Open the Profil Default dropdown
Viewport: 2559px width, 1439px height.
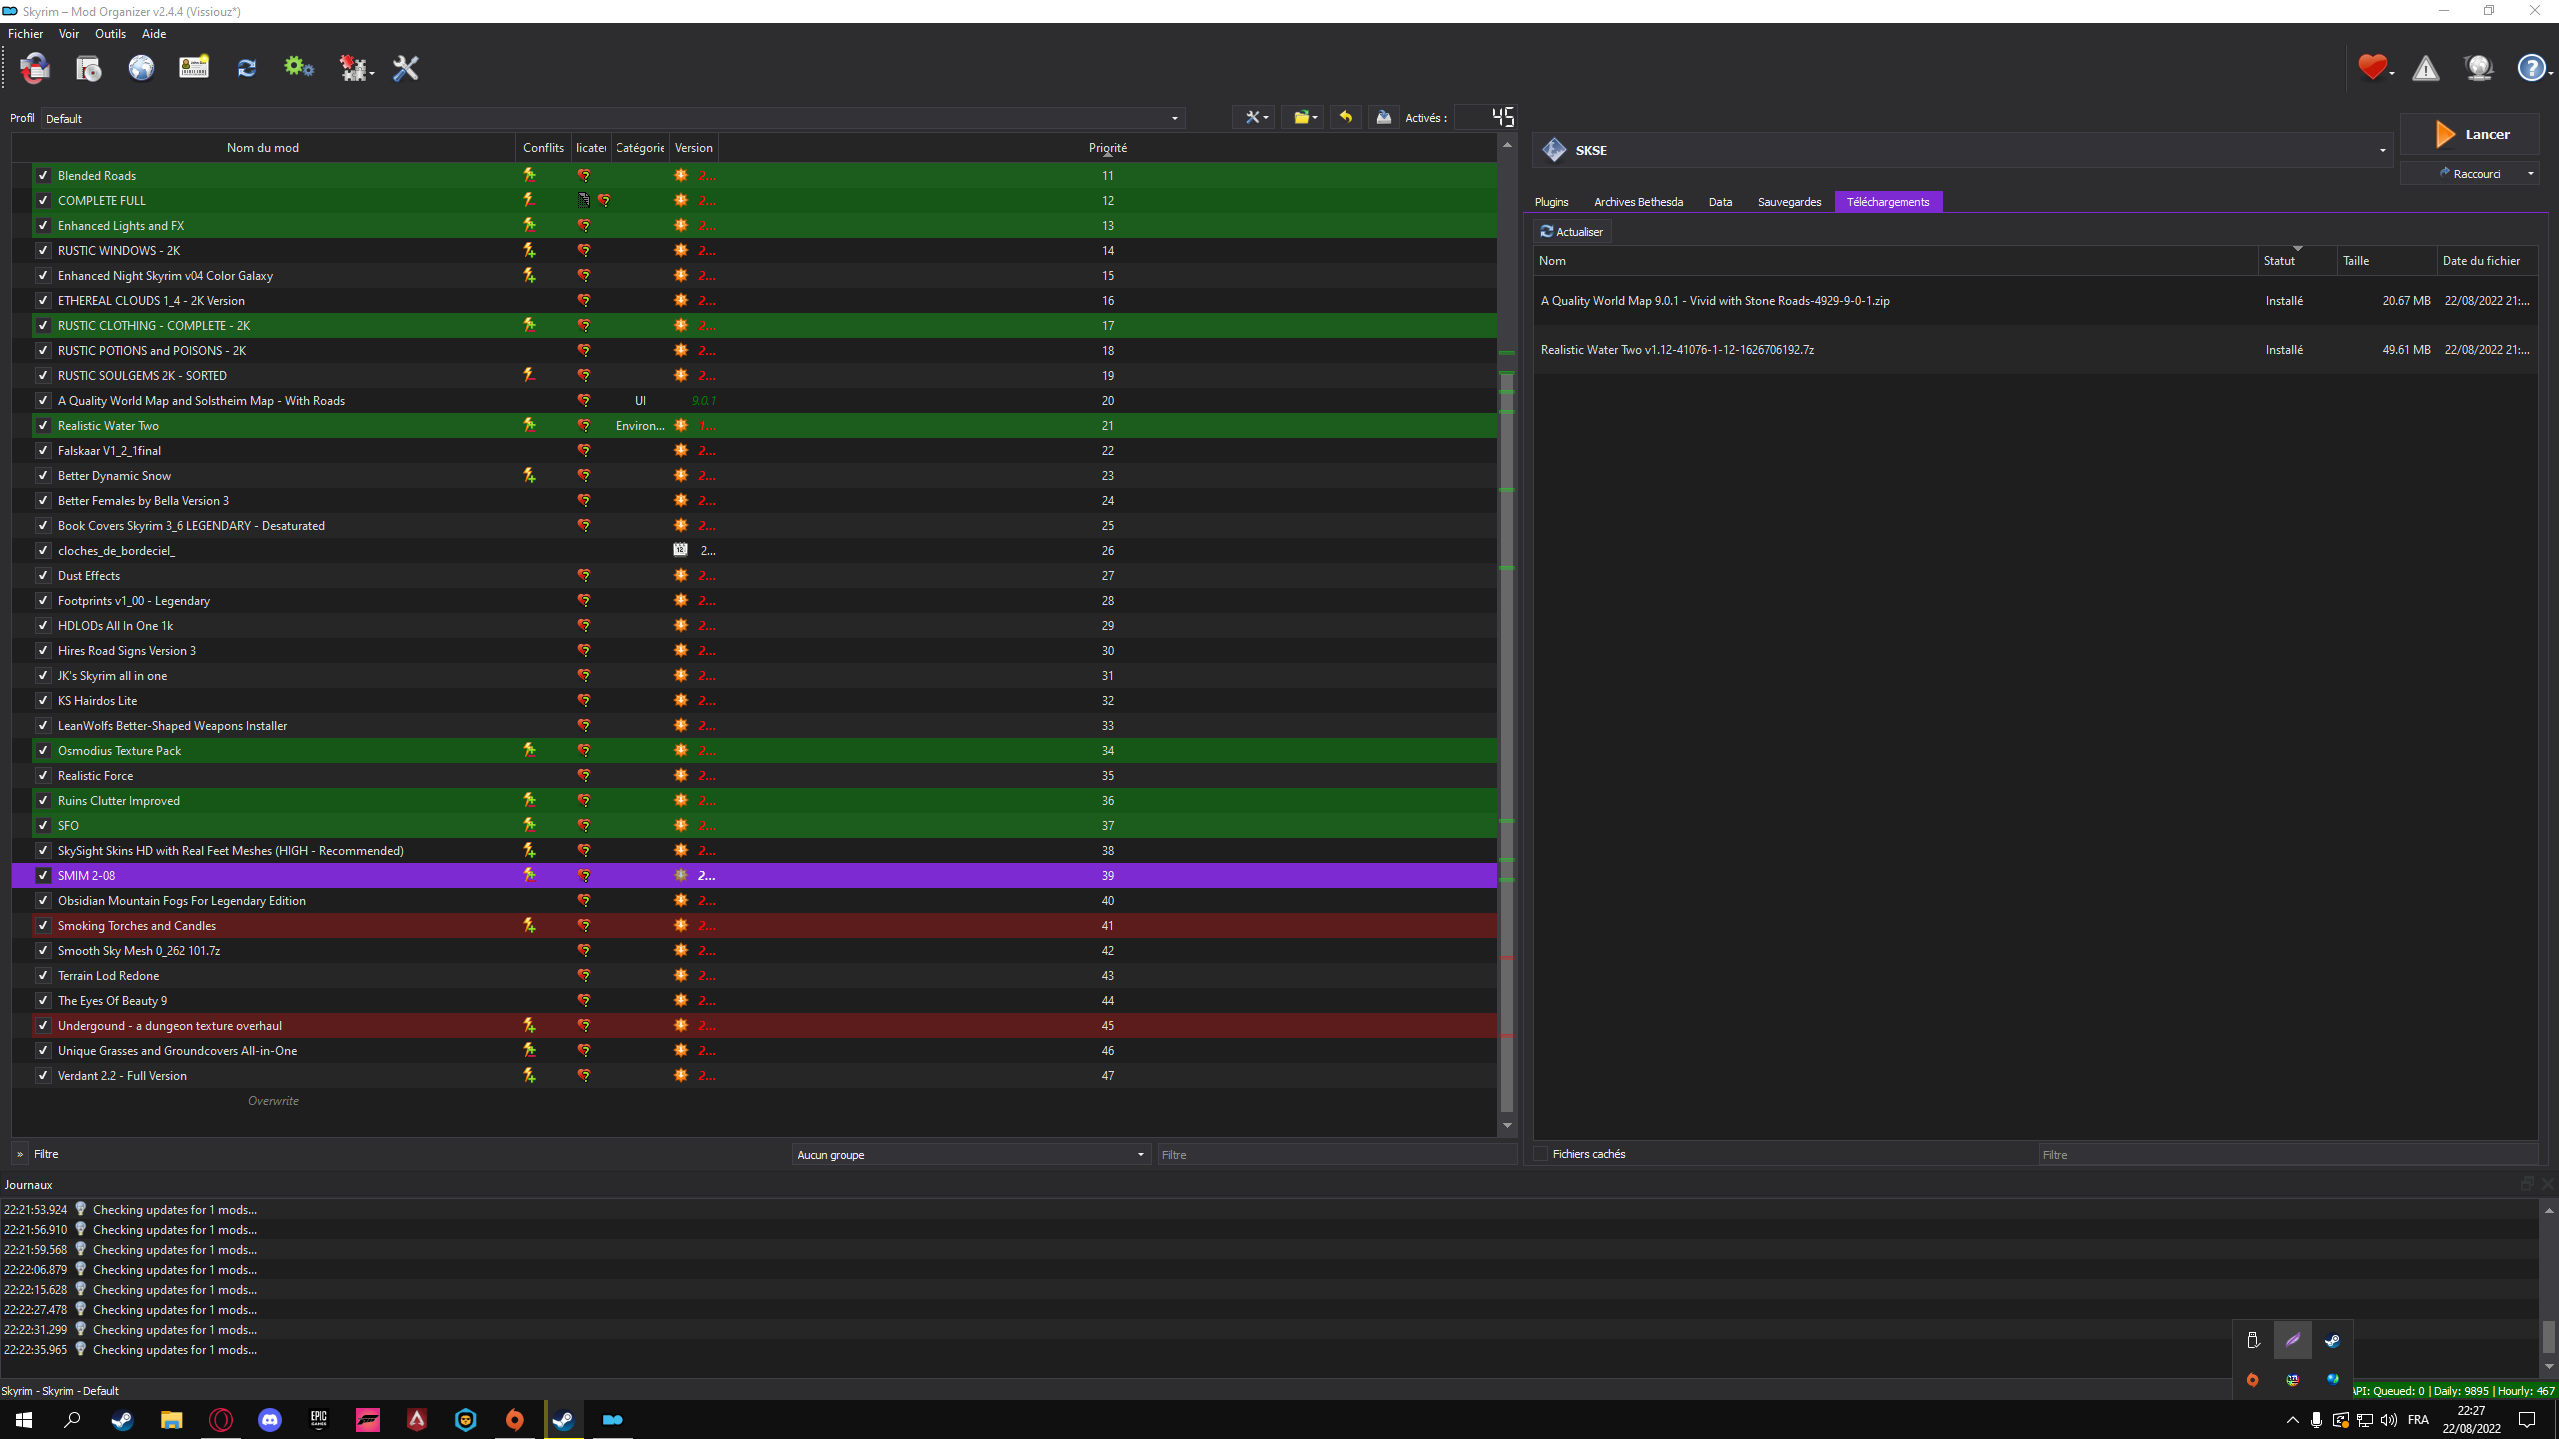pos(613,118)
